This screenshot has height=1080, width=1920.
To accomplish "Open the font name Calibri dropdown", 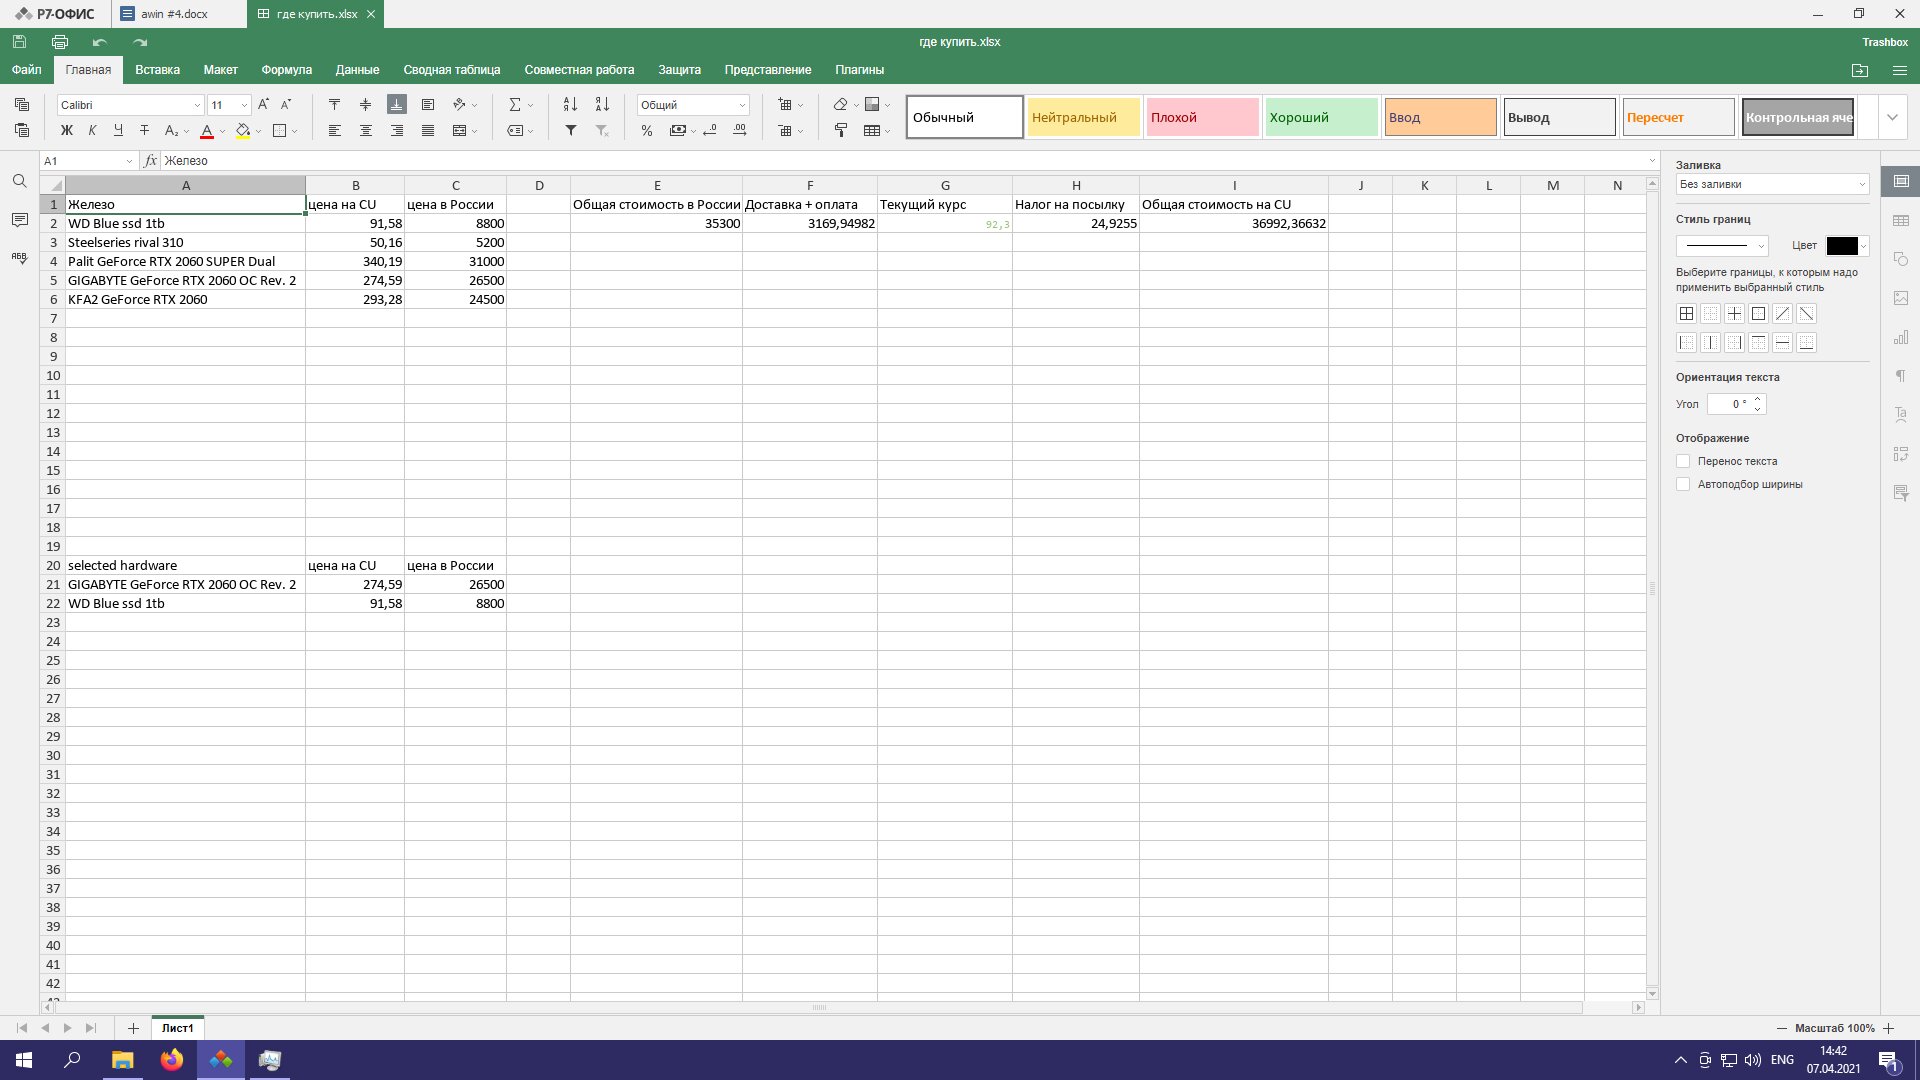I will pos(197,105).
